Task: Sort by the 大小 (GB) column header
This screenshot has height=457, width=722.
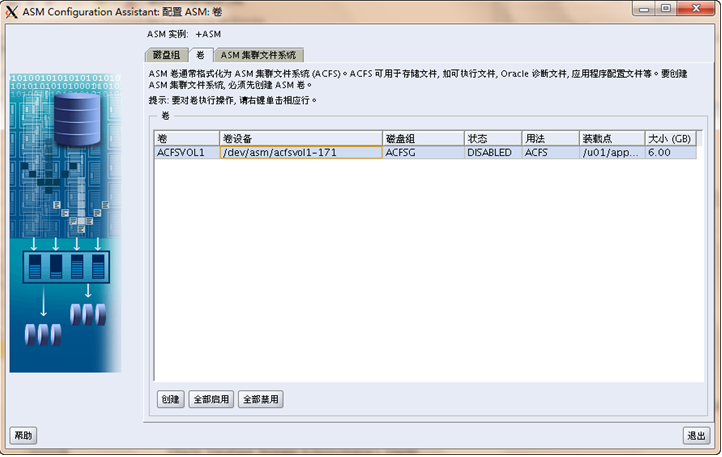Action: click(x=670, y=139)
